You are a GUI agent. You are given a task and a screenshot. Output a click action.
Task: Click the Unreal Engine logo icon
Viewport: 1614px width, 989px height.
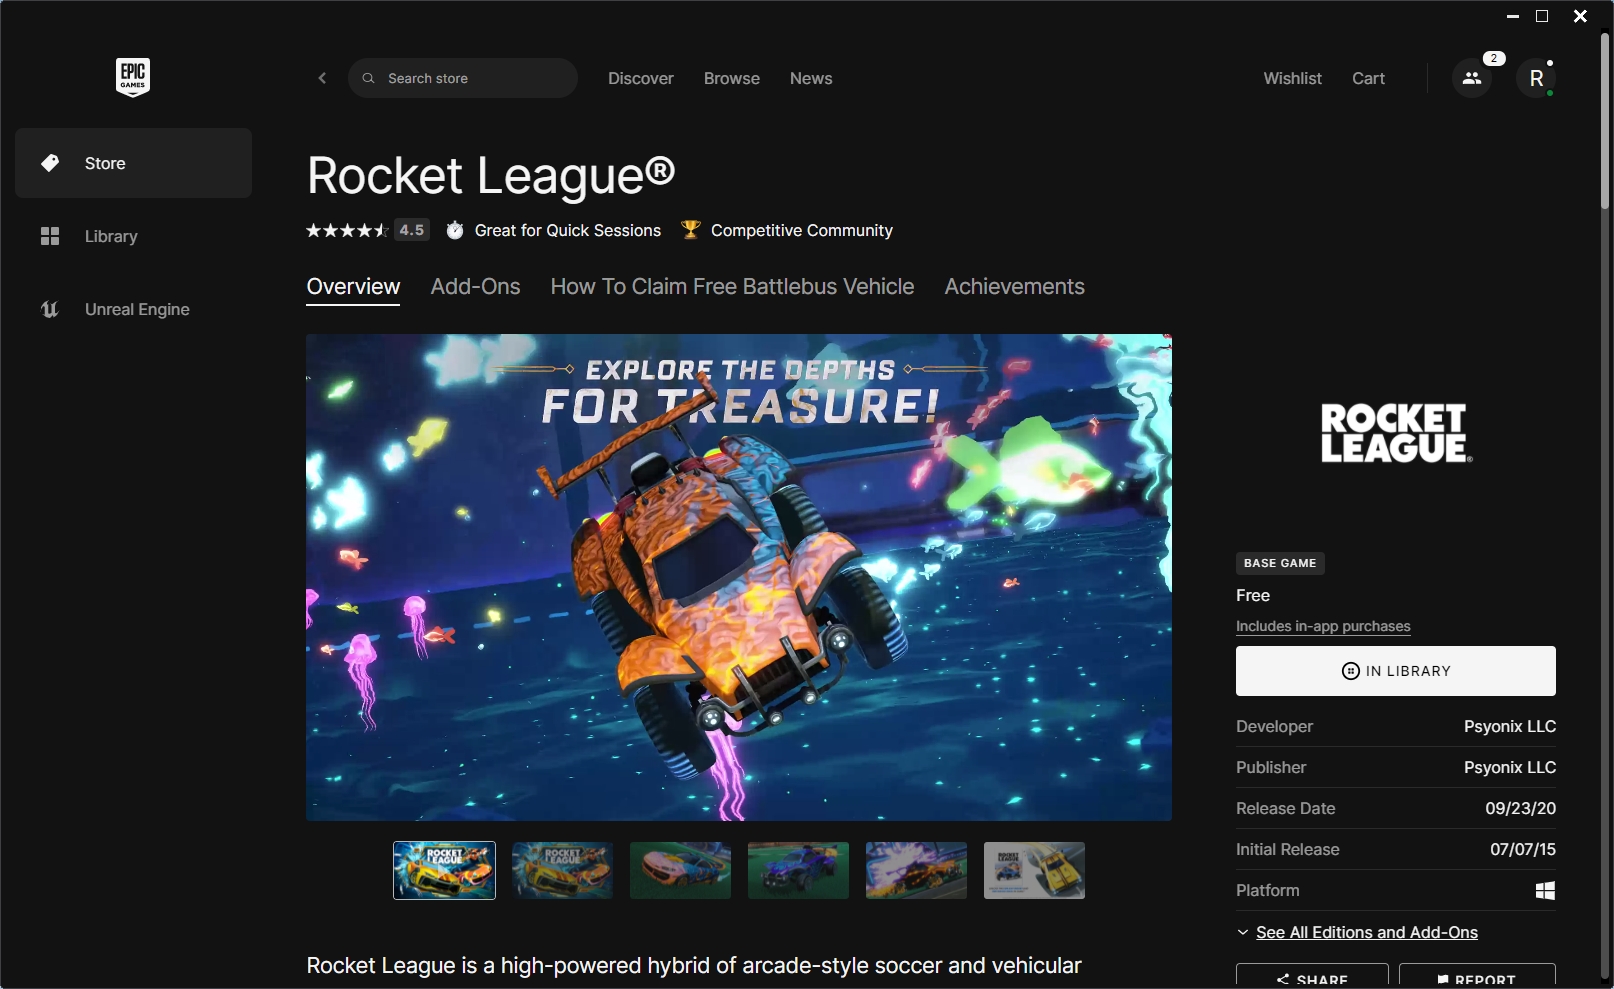50,309
